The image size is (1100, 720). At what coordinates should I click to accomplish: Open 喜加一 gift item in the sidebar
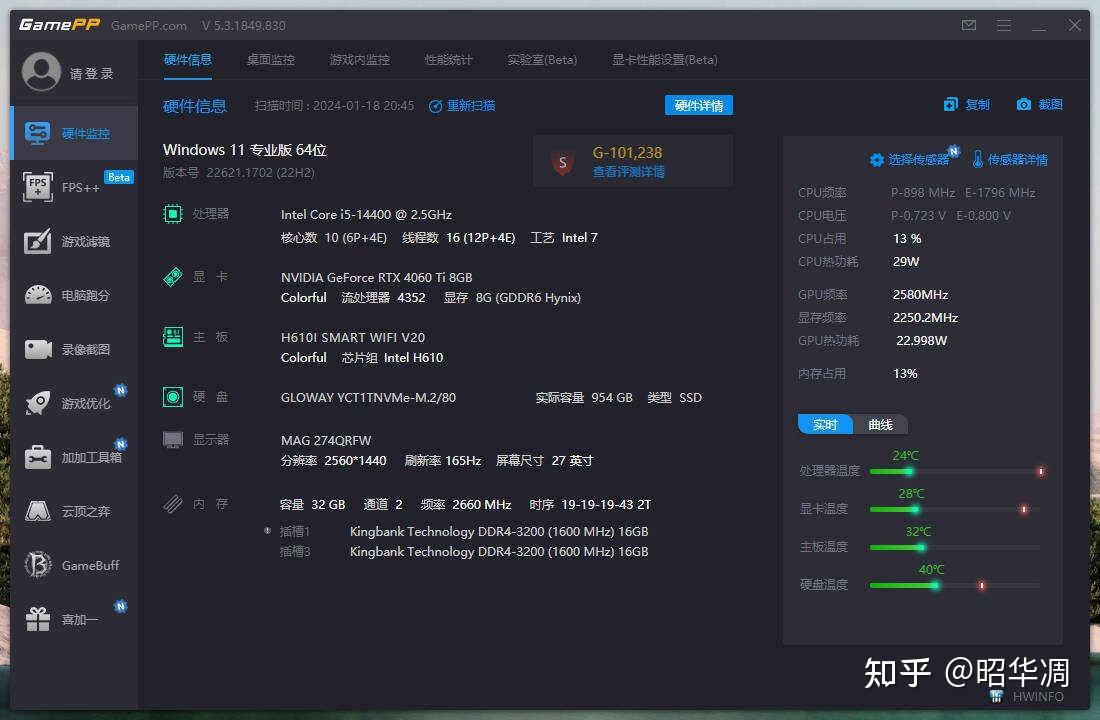(74, 619)
